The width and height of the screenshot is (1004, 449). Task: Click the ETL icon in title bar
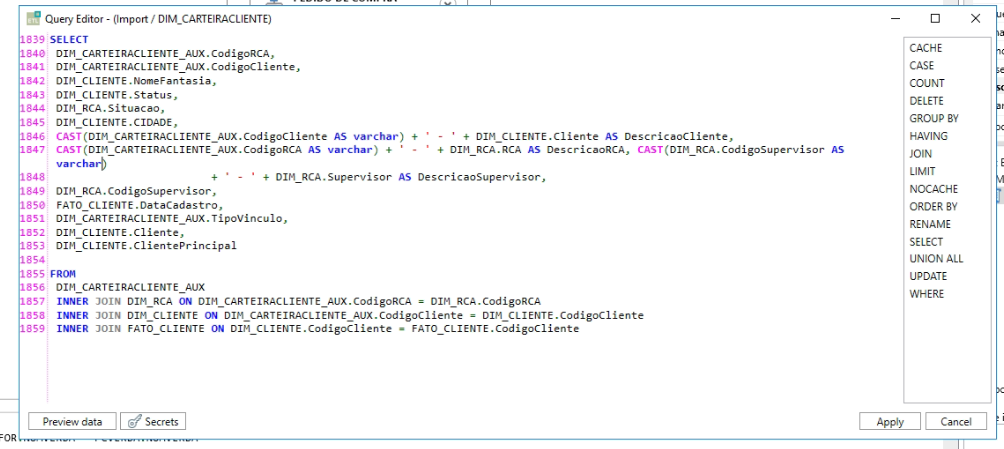(x=33, y=19)
